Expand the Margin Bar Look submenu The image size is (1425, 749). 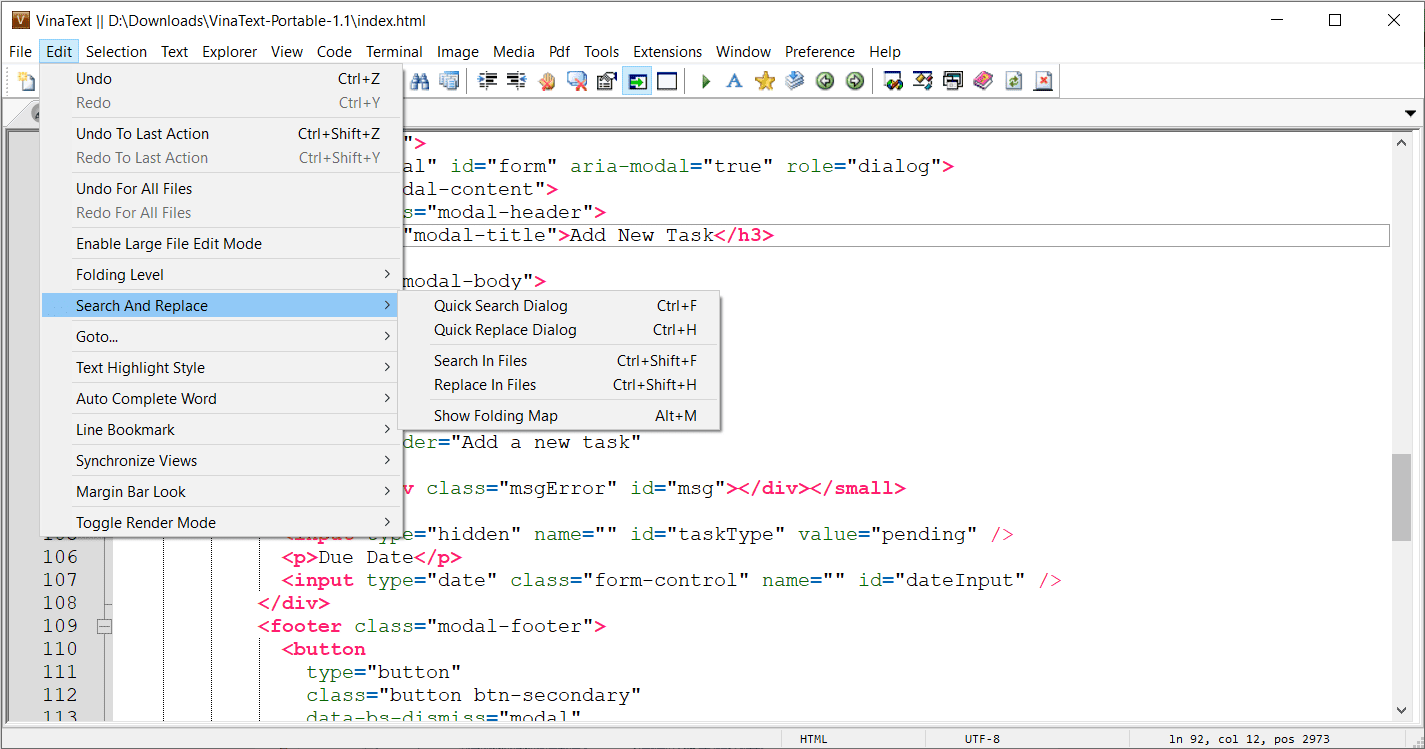tap(221, 491)
